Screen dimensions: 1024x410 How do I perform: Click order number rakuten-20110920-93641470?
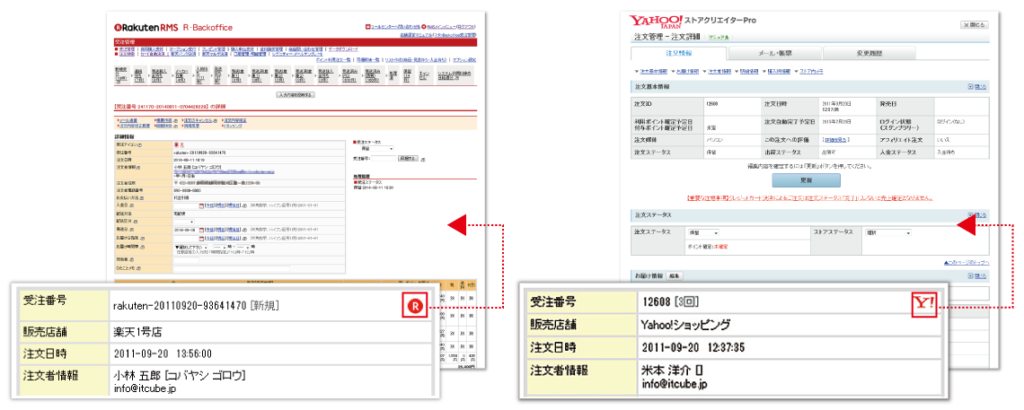tap(180, 304)
